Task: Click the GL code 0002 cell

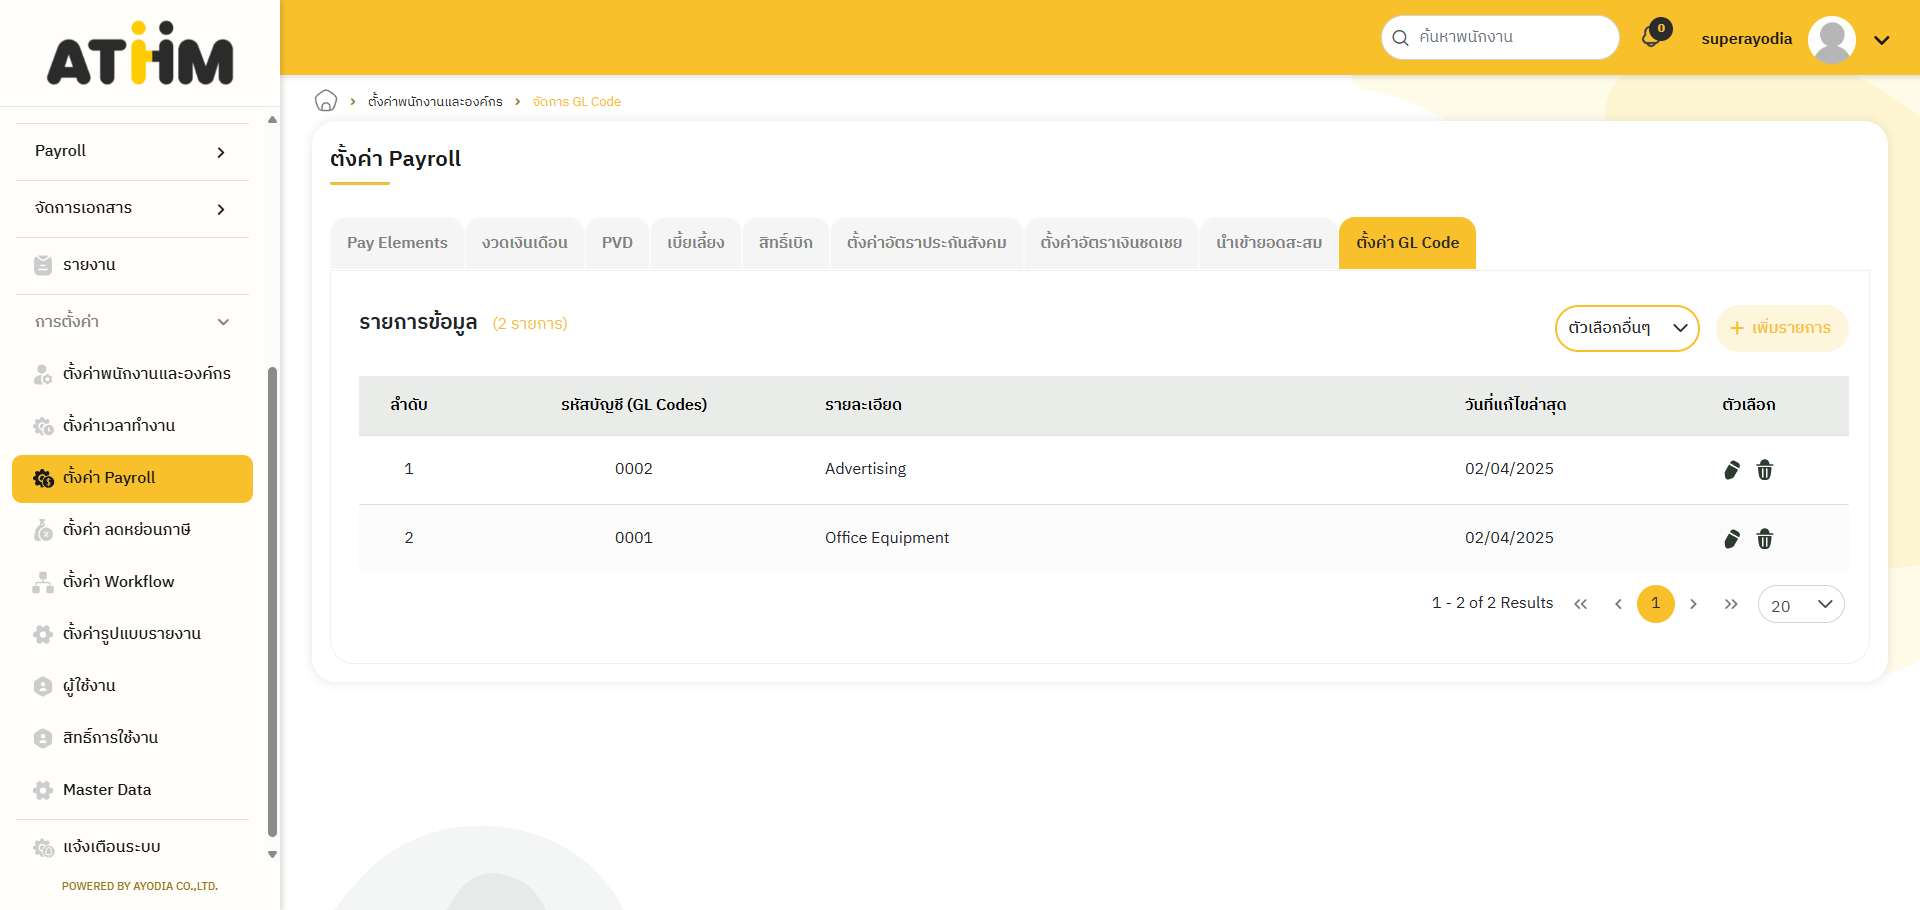Action: click(x=634, y=469)
